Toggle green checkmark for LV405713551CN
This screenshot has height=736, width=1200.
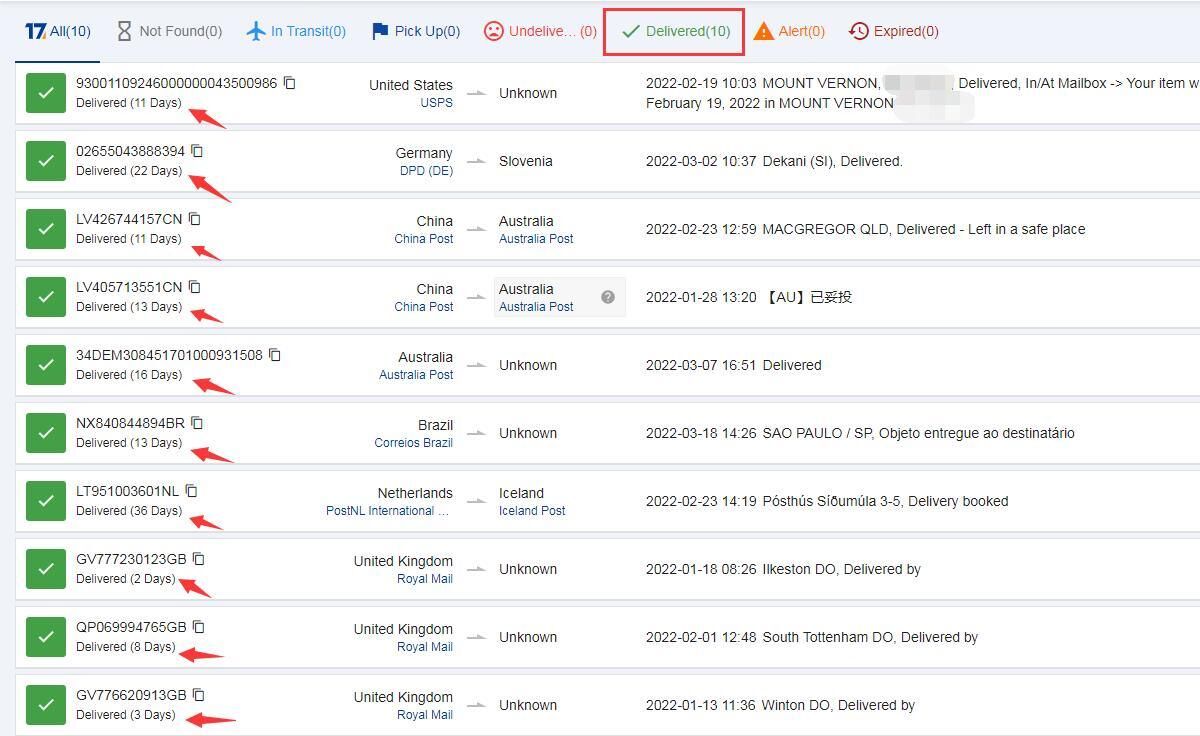tap(45, 297)
